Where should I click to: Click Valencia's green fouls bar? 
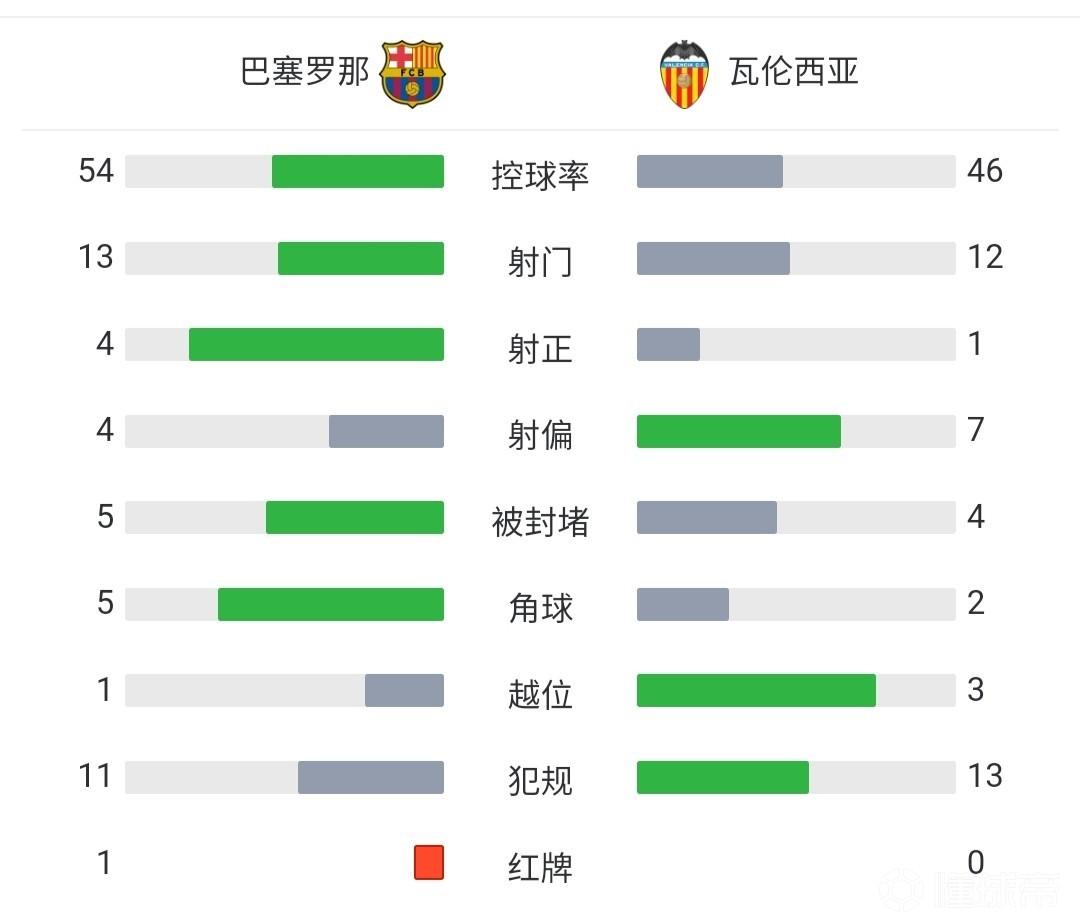[x=723, y=777]
